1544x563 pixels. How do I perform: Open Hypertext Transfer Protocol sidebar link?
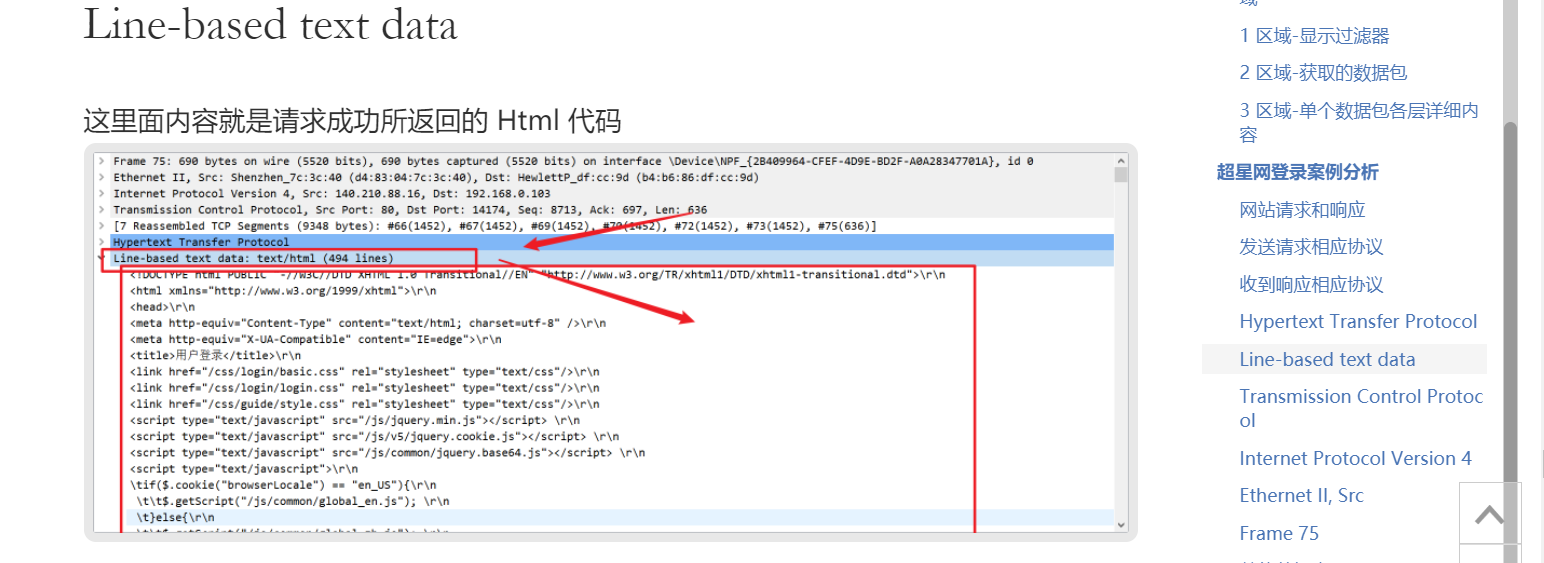pyautogui.click(x=1358, y=322)
